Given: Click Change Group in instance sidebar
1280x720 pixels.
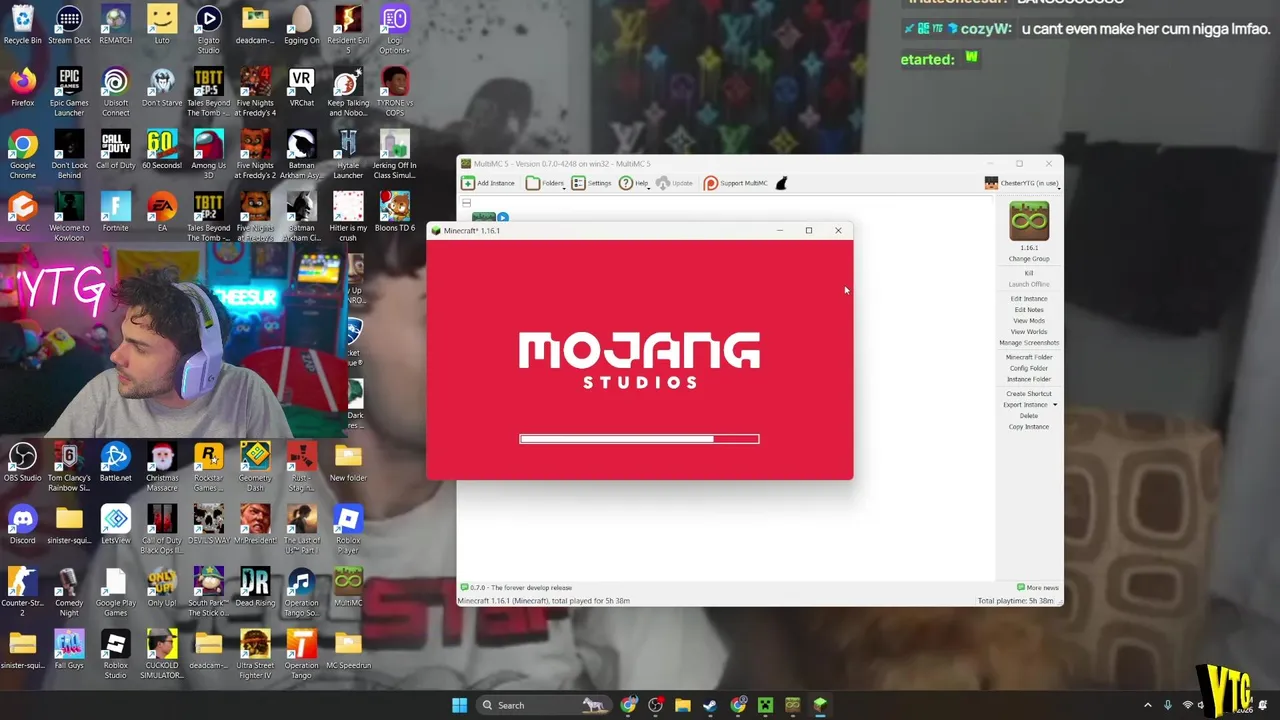Looking at the screenshot, I should pos(1029,259).
